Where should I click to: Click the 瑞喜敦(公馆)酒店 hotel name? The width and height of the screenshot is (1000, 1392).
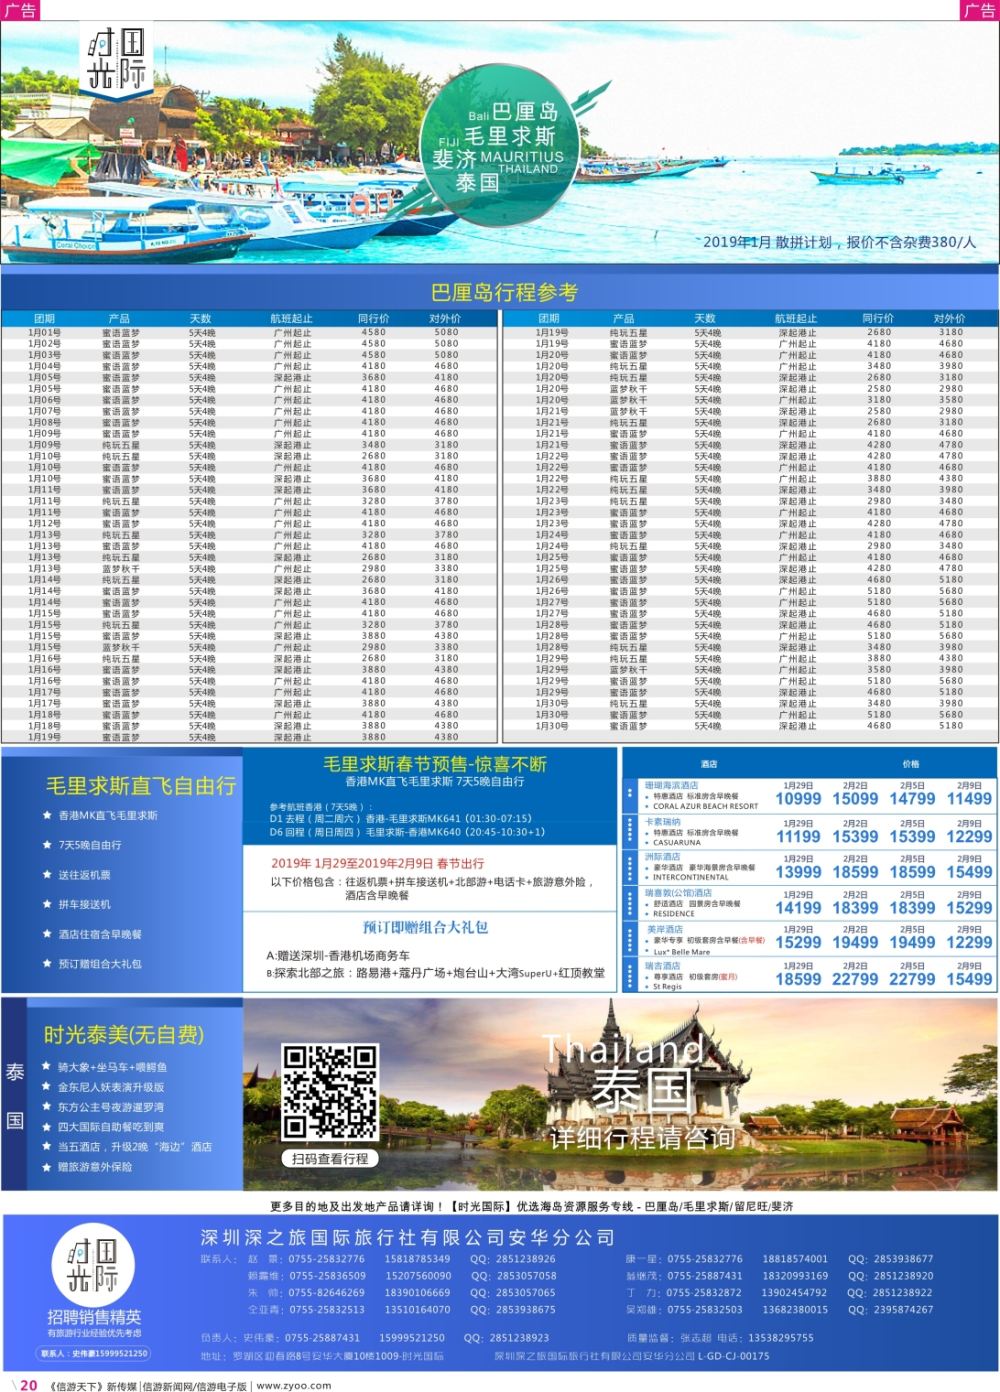[x=679, y=893]
